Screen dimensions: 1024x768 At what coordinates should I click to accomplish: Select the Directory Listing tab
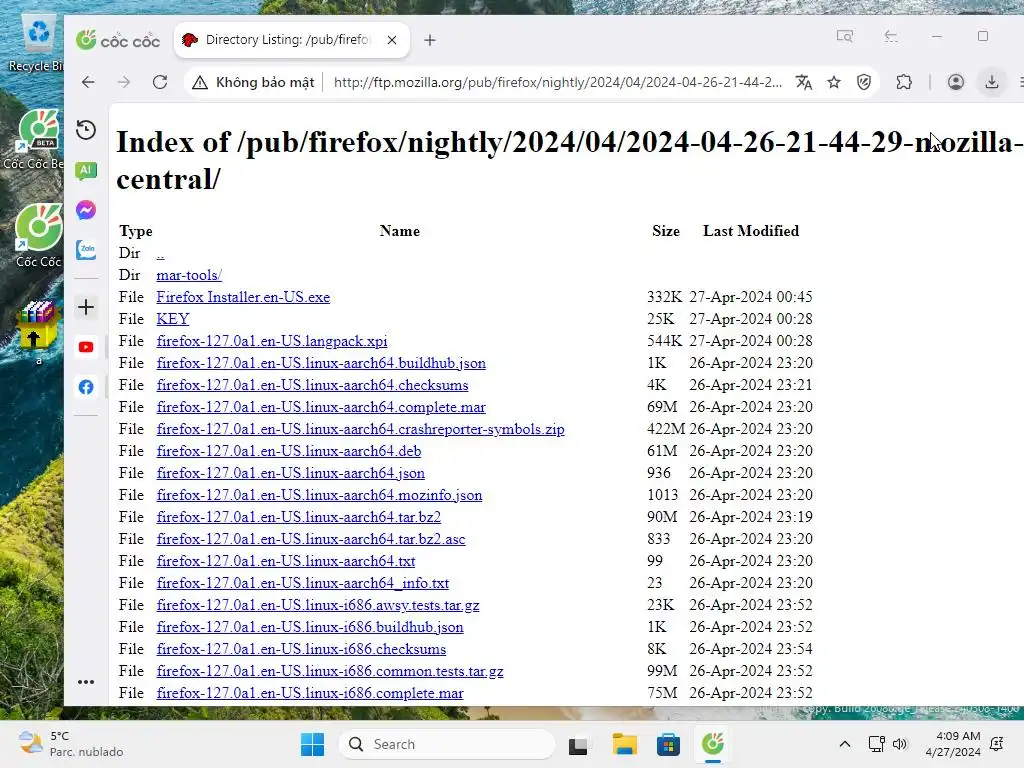pyautogui.click(x=291, y=40)
